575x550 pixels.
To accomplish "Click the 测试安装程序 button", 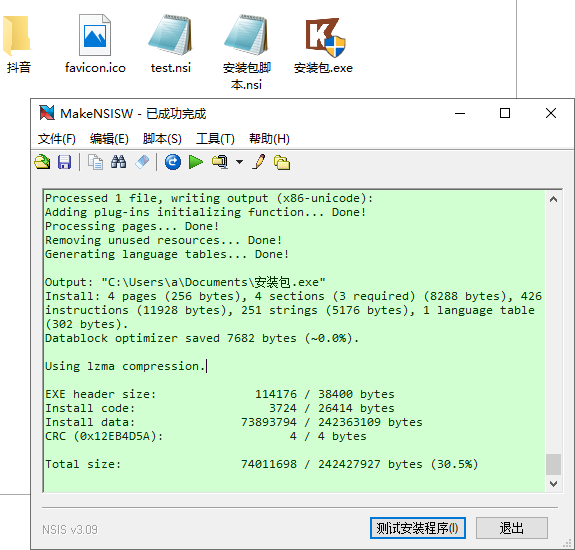I will click(x=418, y=528).
